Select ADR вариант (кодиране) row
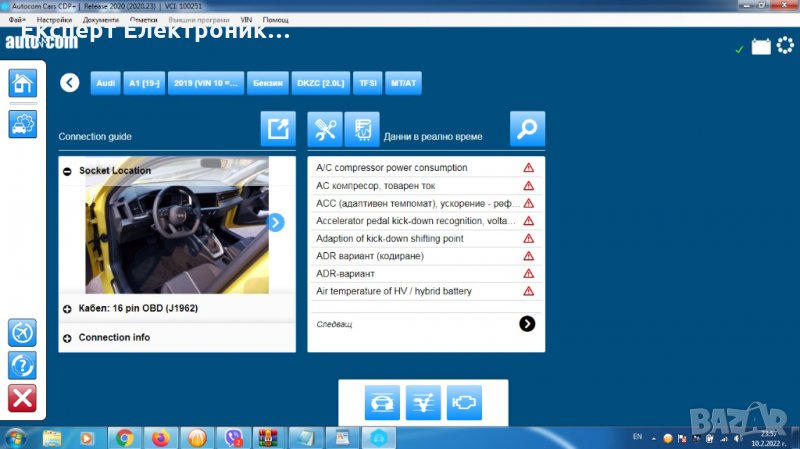800x449 pixels. coord(426,256)
